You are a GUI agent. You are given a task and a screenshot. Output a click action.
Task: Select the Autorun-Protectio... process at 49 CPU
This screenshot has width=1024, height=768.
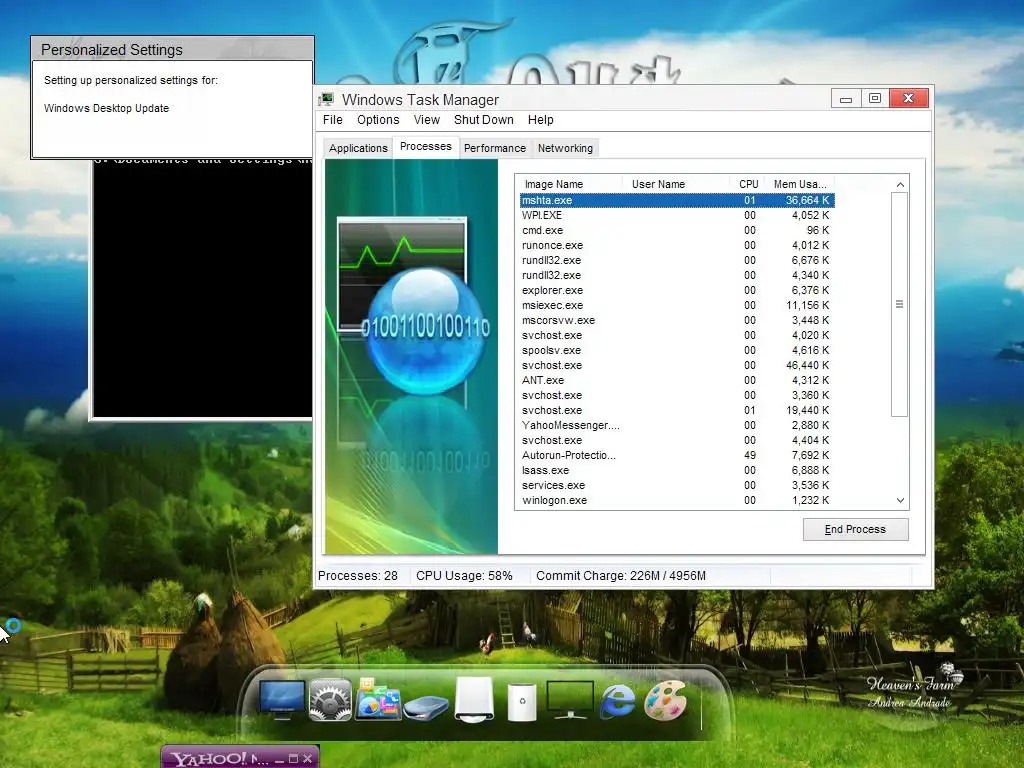coord(677,456)
